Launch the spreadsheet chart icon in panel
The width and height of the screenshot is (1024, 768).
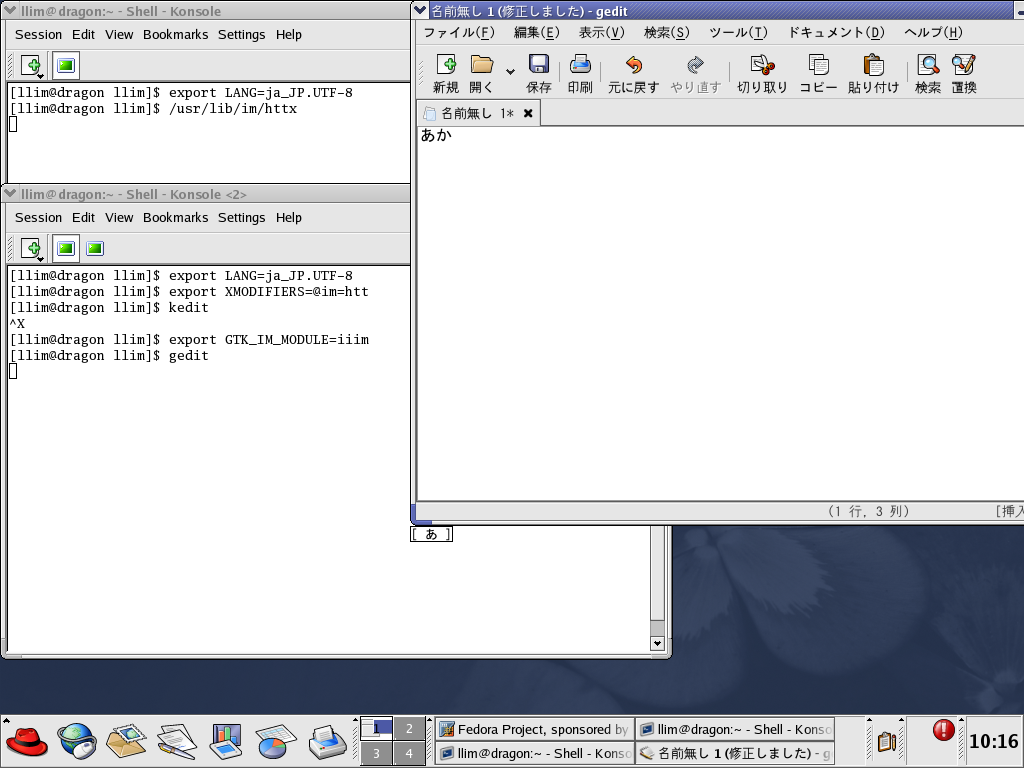[x=276, y=742]
